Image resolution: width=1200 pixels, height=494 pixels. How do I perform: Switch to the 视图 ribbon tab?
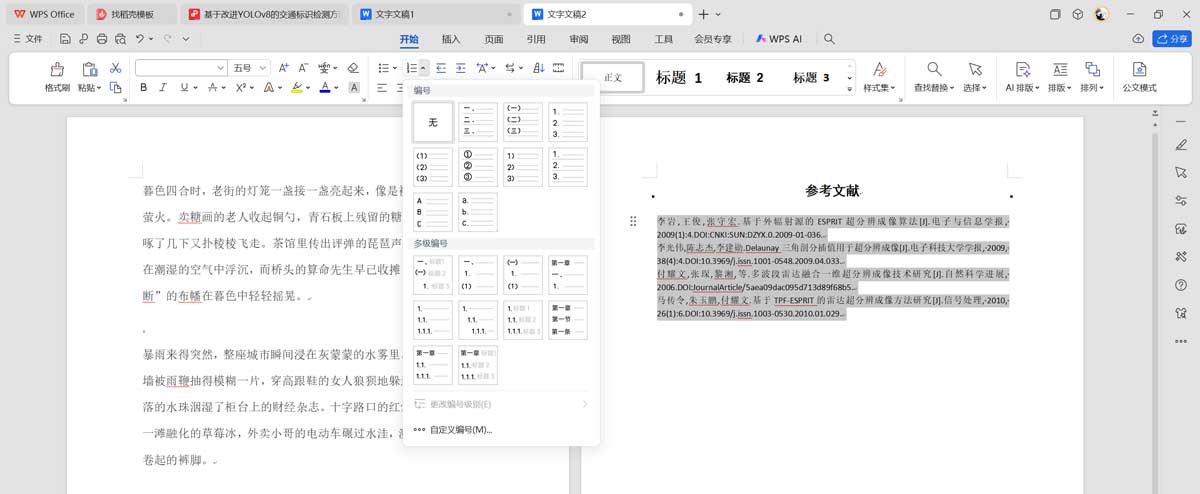(621, 39)
